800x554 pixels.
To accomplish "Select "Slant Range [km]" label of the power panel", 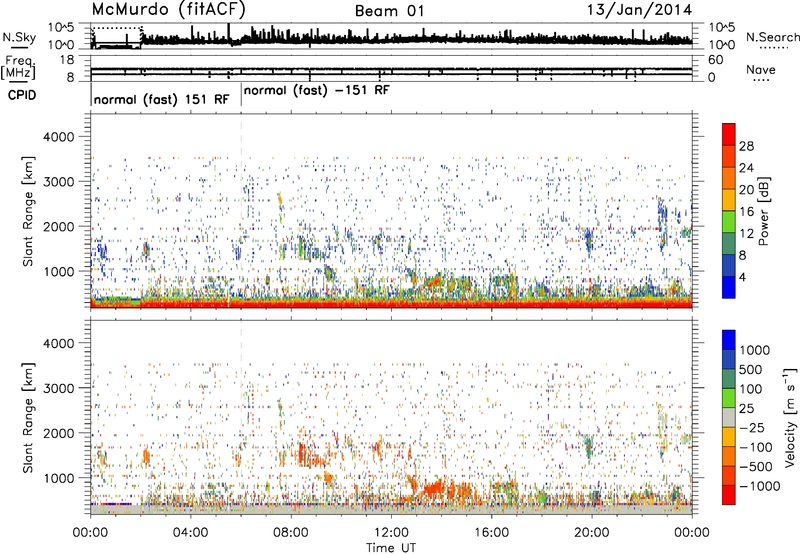I will (x=28, y=211).
